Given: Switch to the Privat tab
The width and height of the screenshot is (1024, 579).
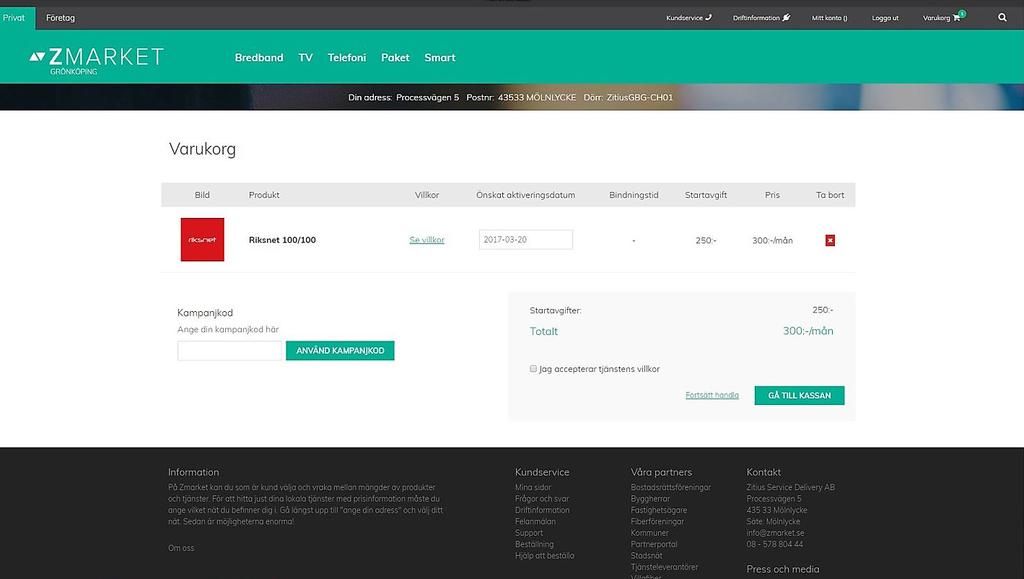Looking at the screenshot, I should [14, 18].
